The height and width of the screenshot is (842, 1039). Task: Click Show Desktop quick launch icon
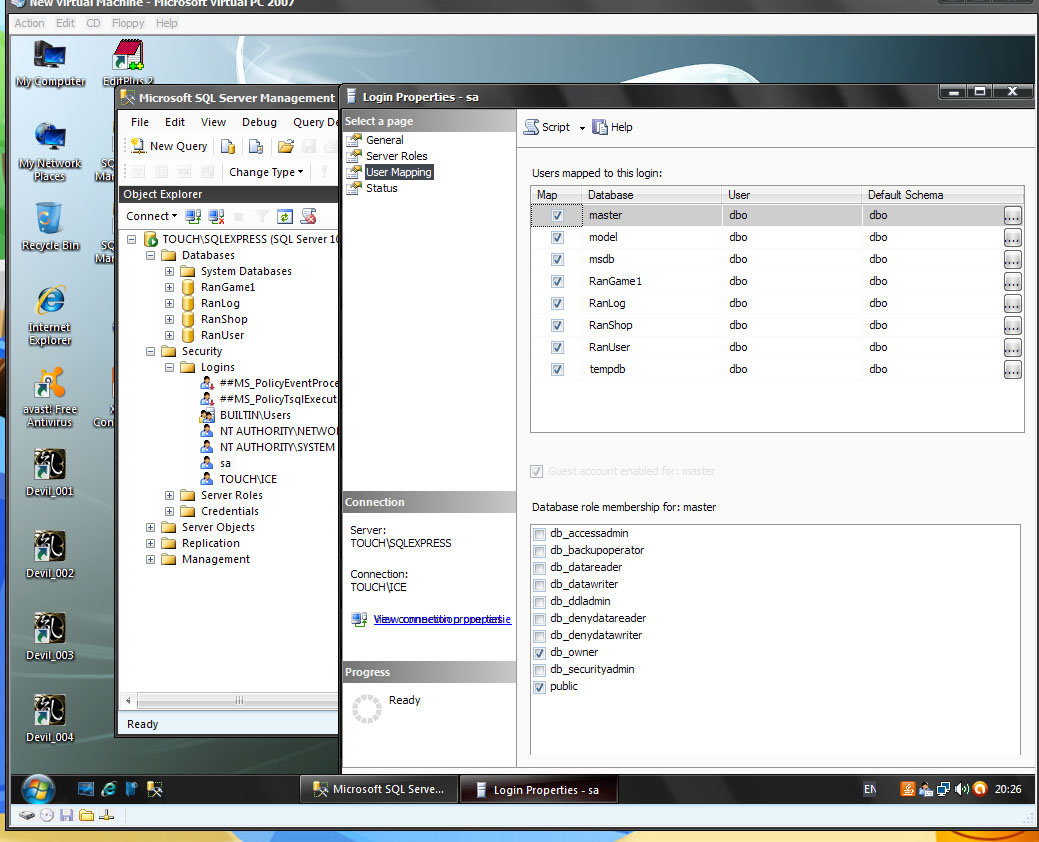(85, 789)
